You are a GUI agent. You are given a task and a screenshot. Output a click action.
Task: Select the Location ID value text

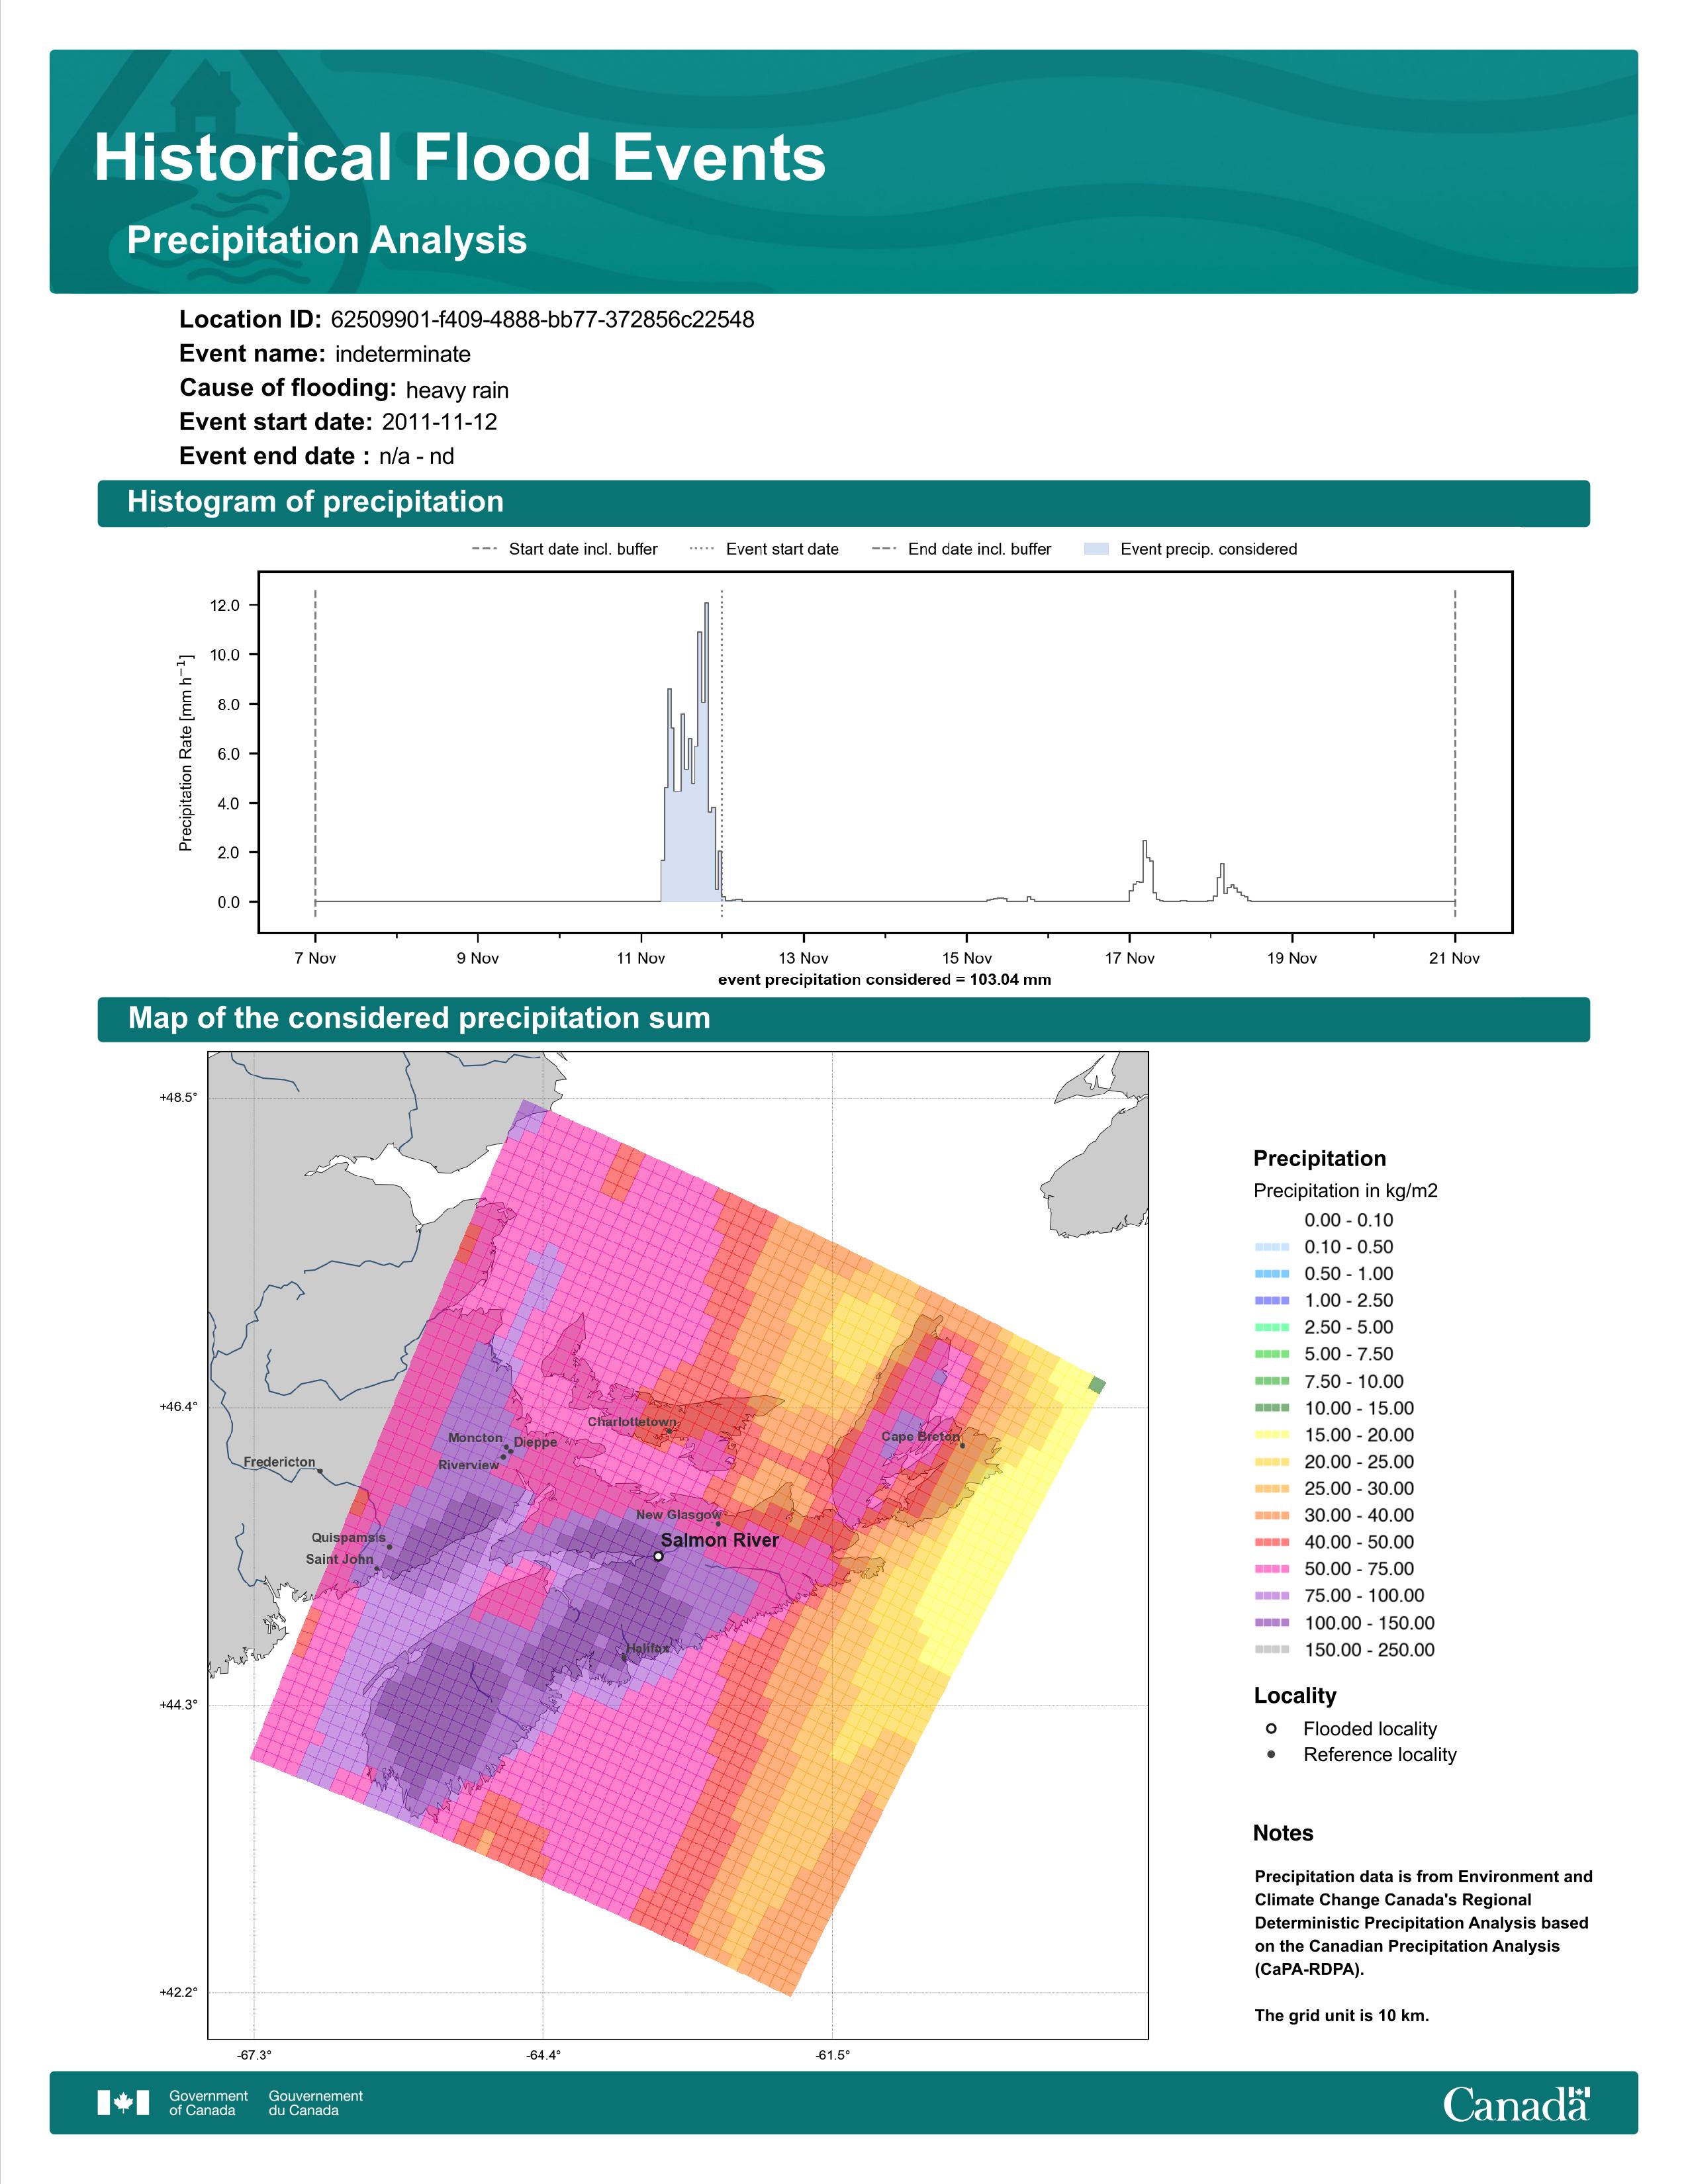pyautogui.click(x=542, y=320)
